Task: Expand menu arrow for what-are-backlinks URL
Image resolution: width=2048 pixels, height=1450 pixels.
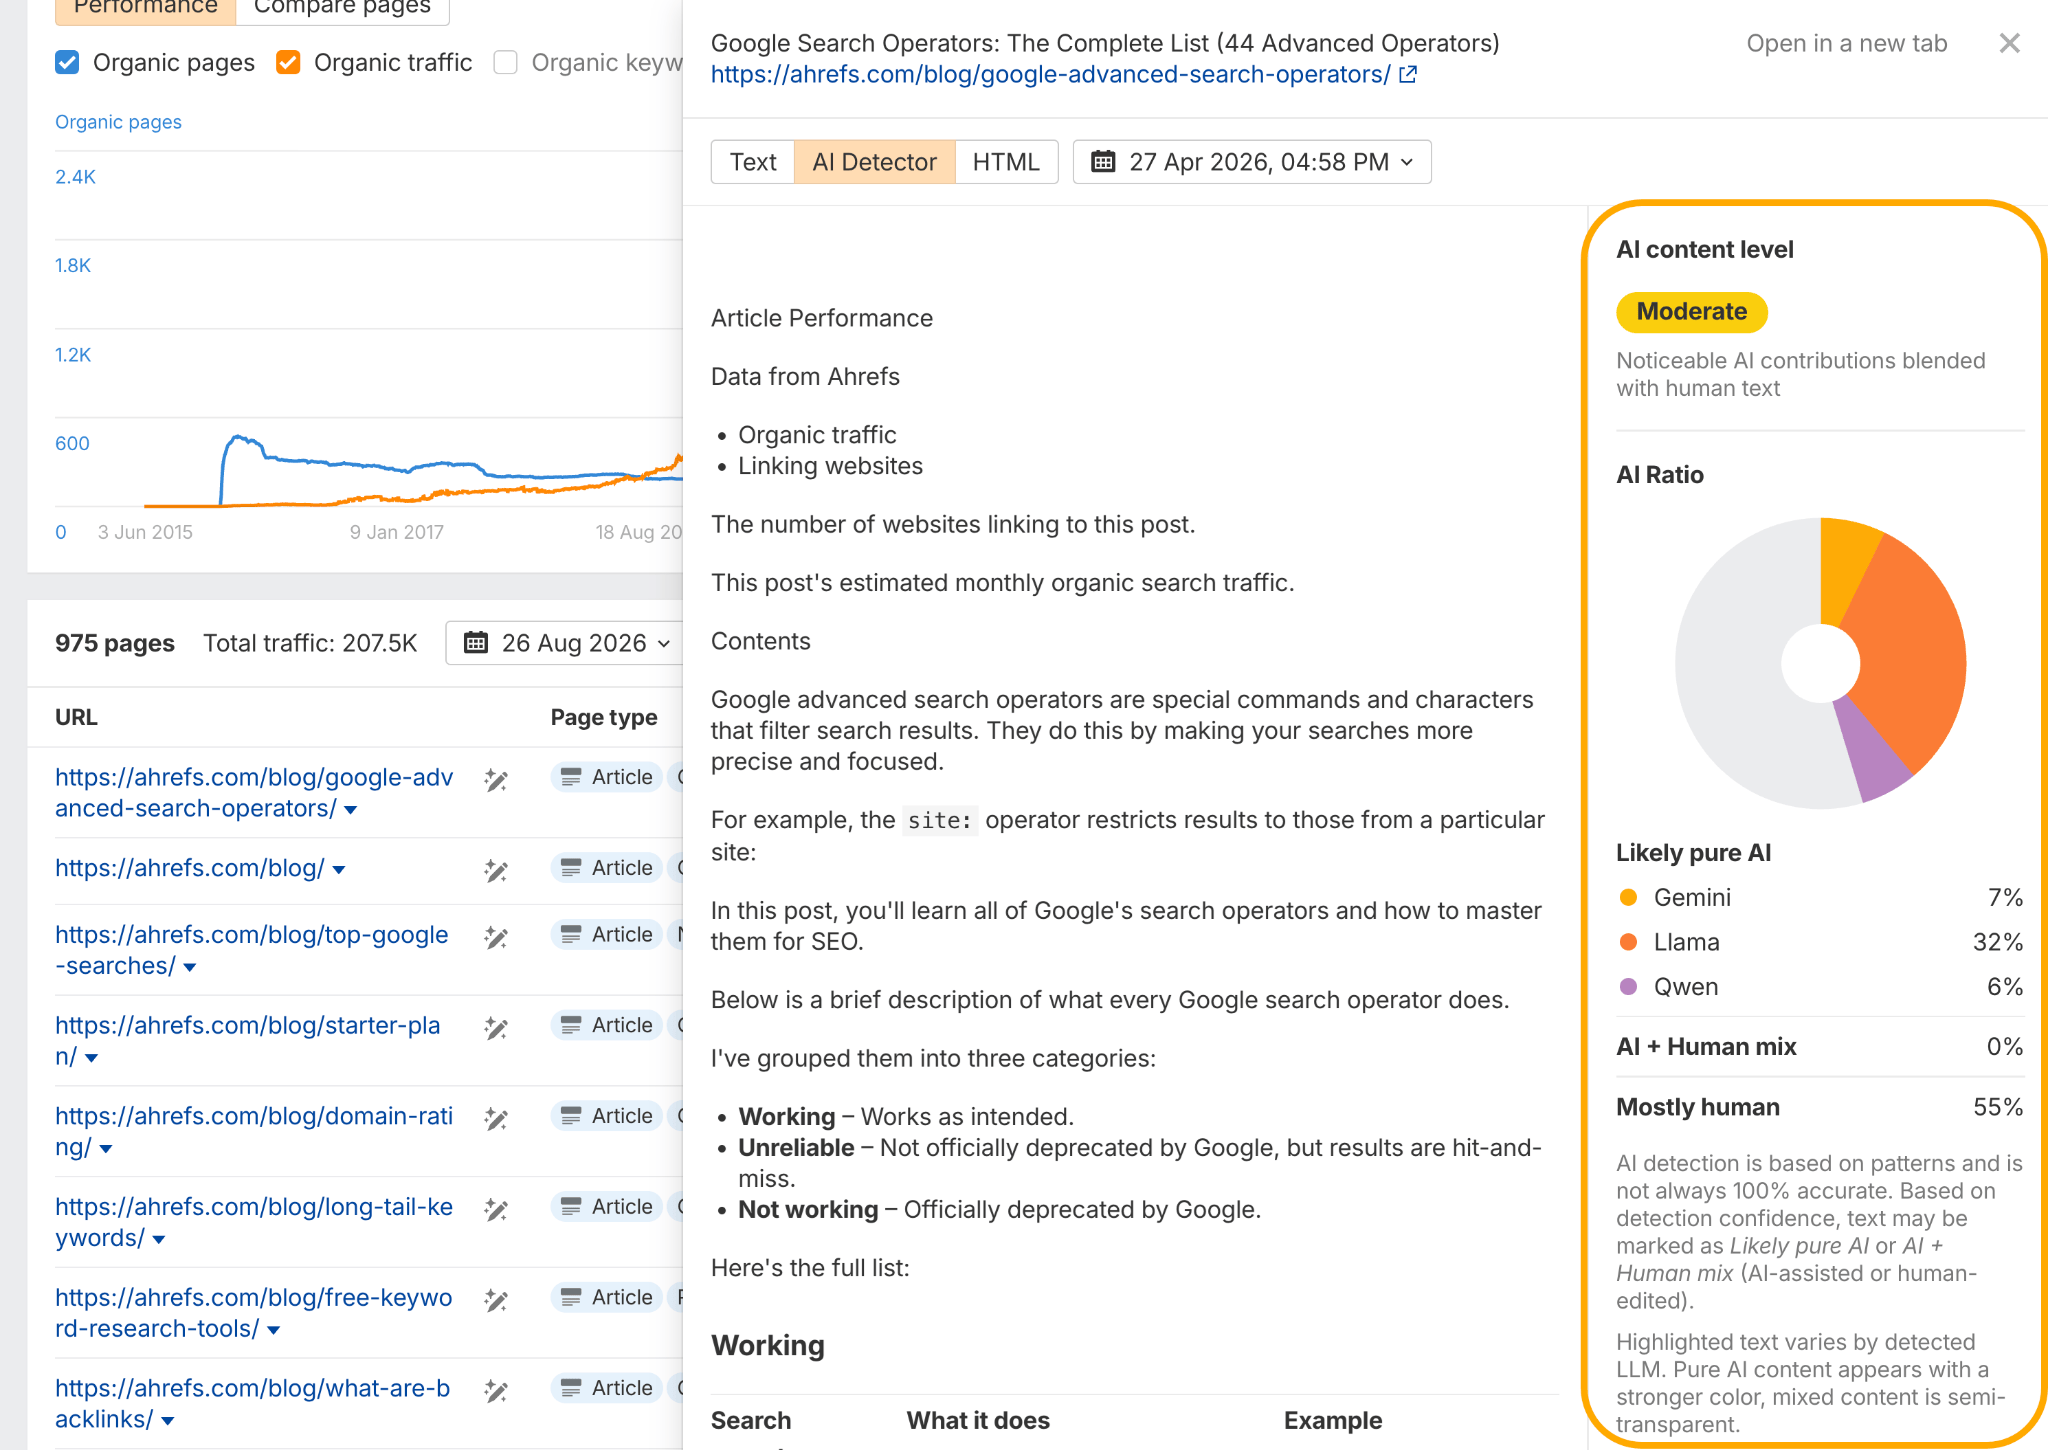Action: 168,1421
